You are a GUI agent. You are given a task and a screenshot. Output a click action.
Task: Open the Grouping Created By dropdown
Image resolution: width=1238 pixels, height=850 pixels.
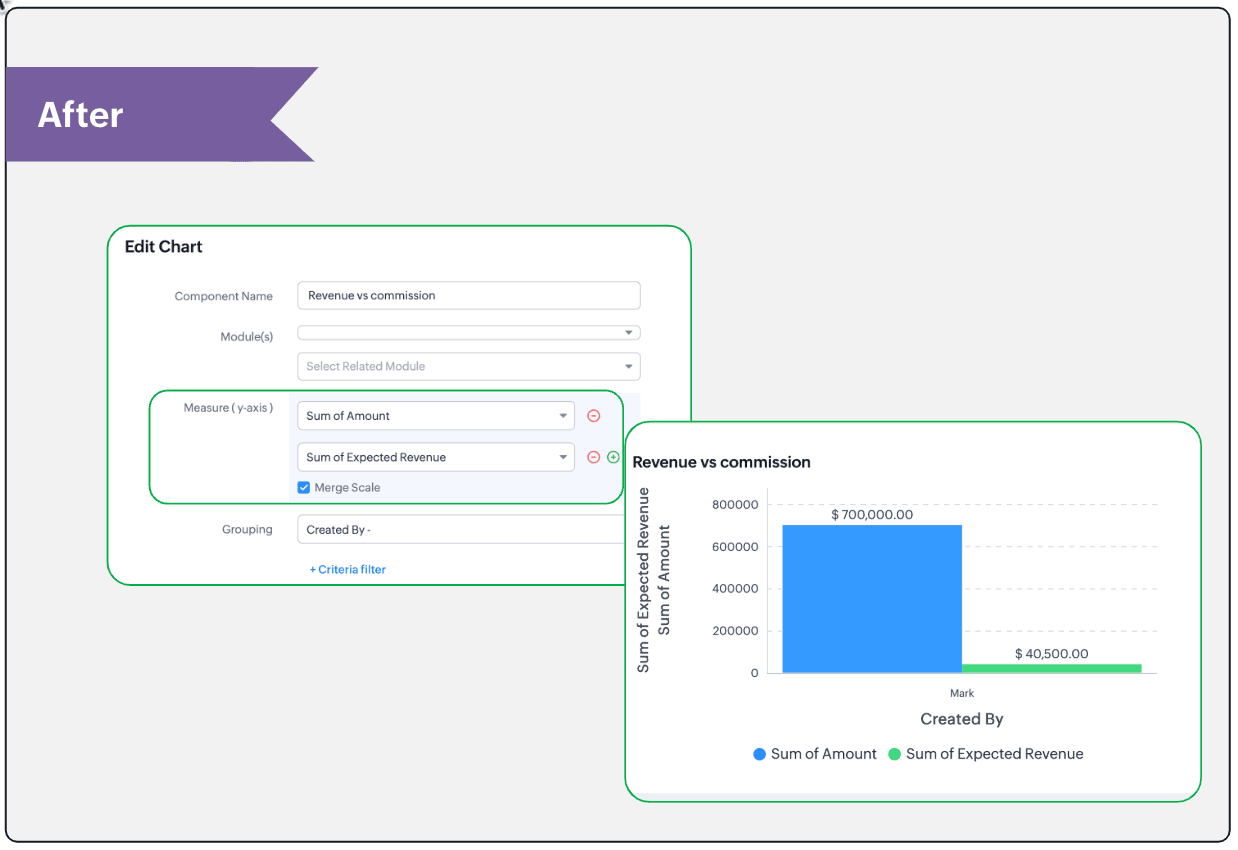[x=460, y=530]
